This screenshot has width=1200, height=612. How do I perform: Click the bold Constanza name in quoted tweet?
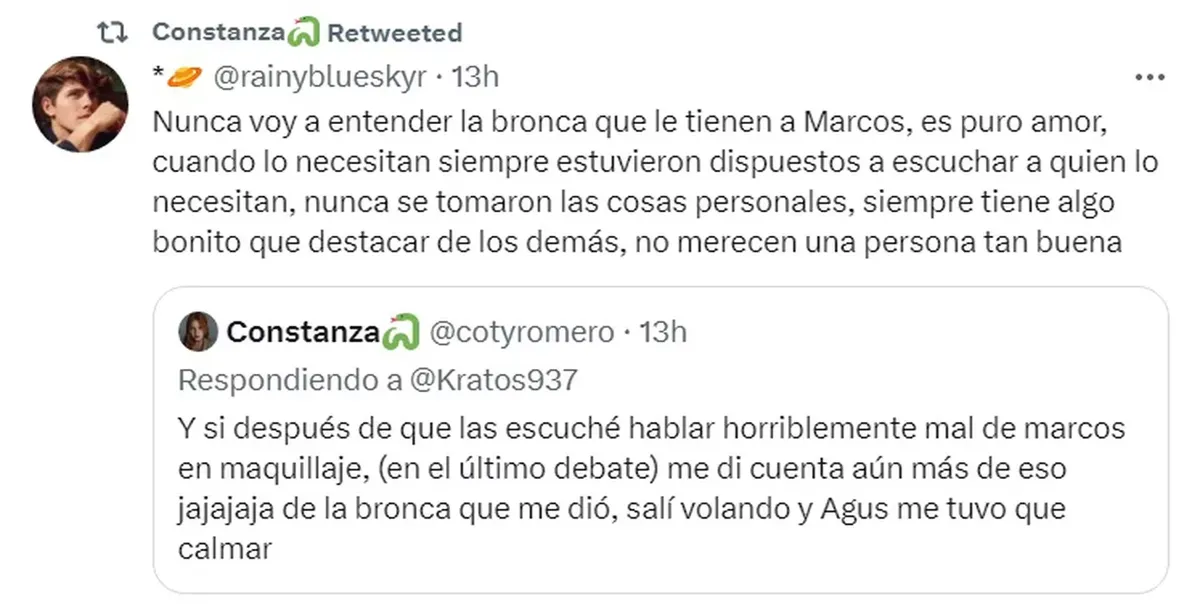304,332
